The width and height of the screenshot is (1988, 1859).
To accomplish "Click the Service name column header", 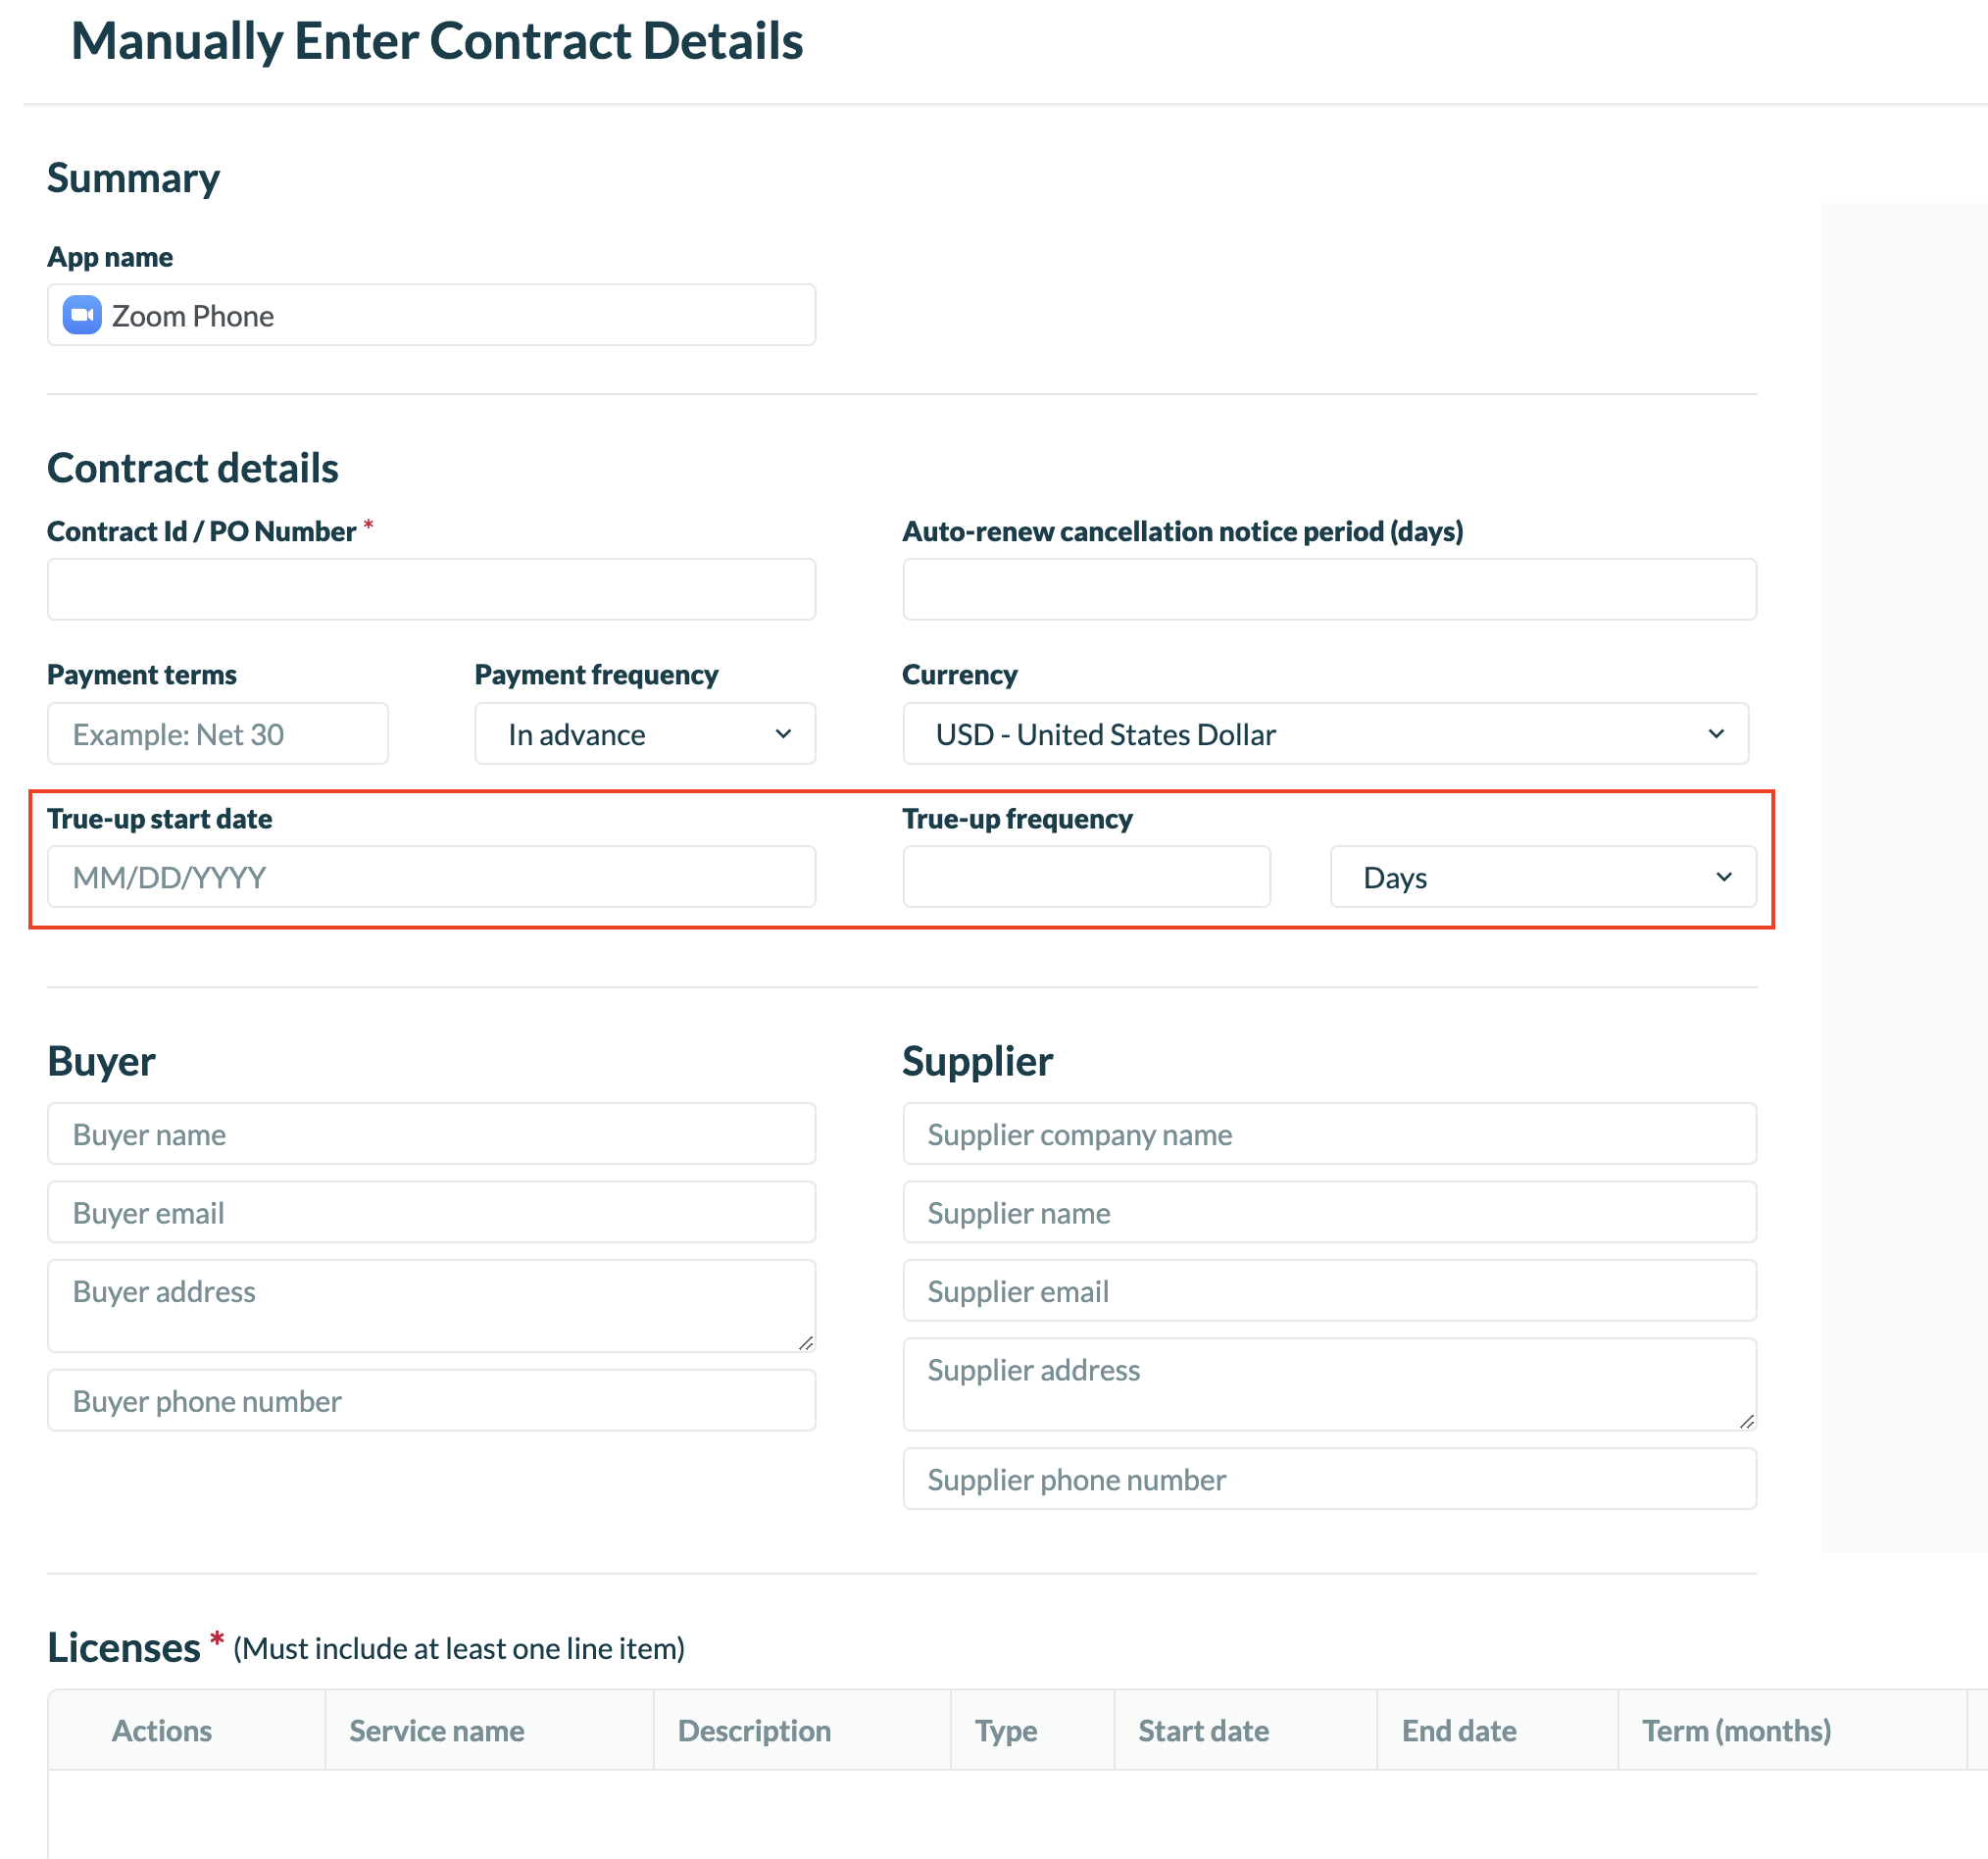I will 437,1731.
